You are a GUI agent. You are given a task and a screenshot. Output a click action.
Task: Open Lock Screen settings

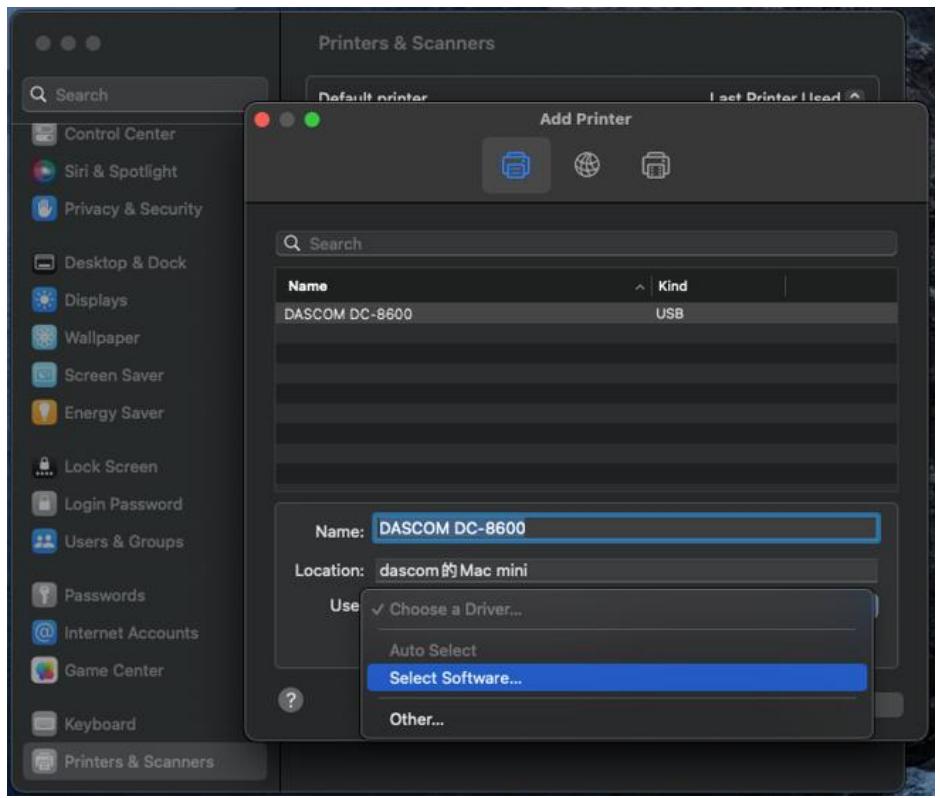pos(111,466)
